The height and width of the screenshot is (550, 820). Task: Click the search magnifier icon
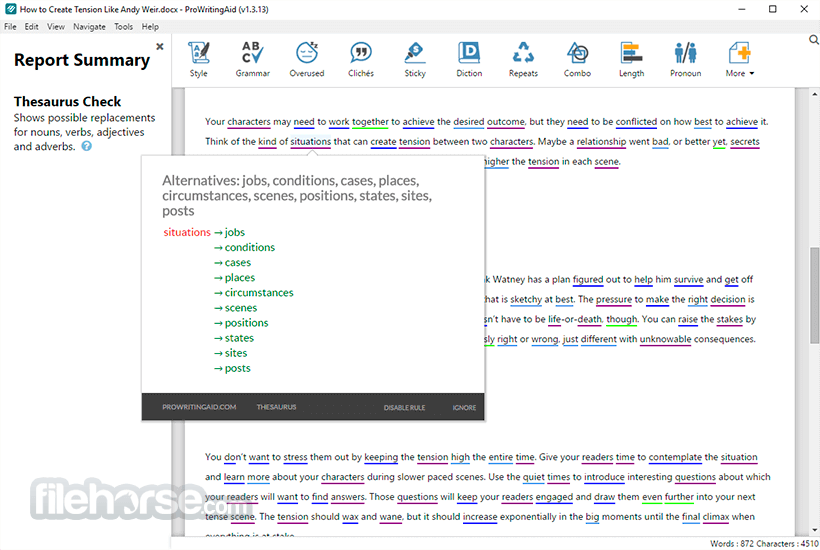[814, 40]
